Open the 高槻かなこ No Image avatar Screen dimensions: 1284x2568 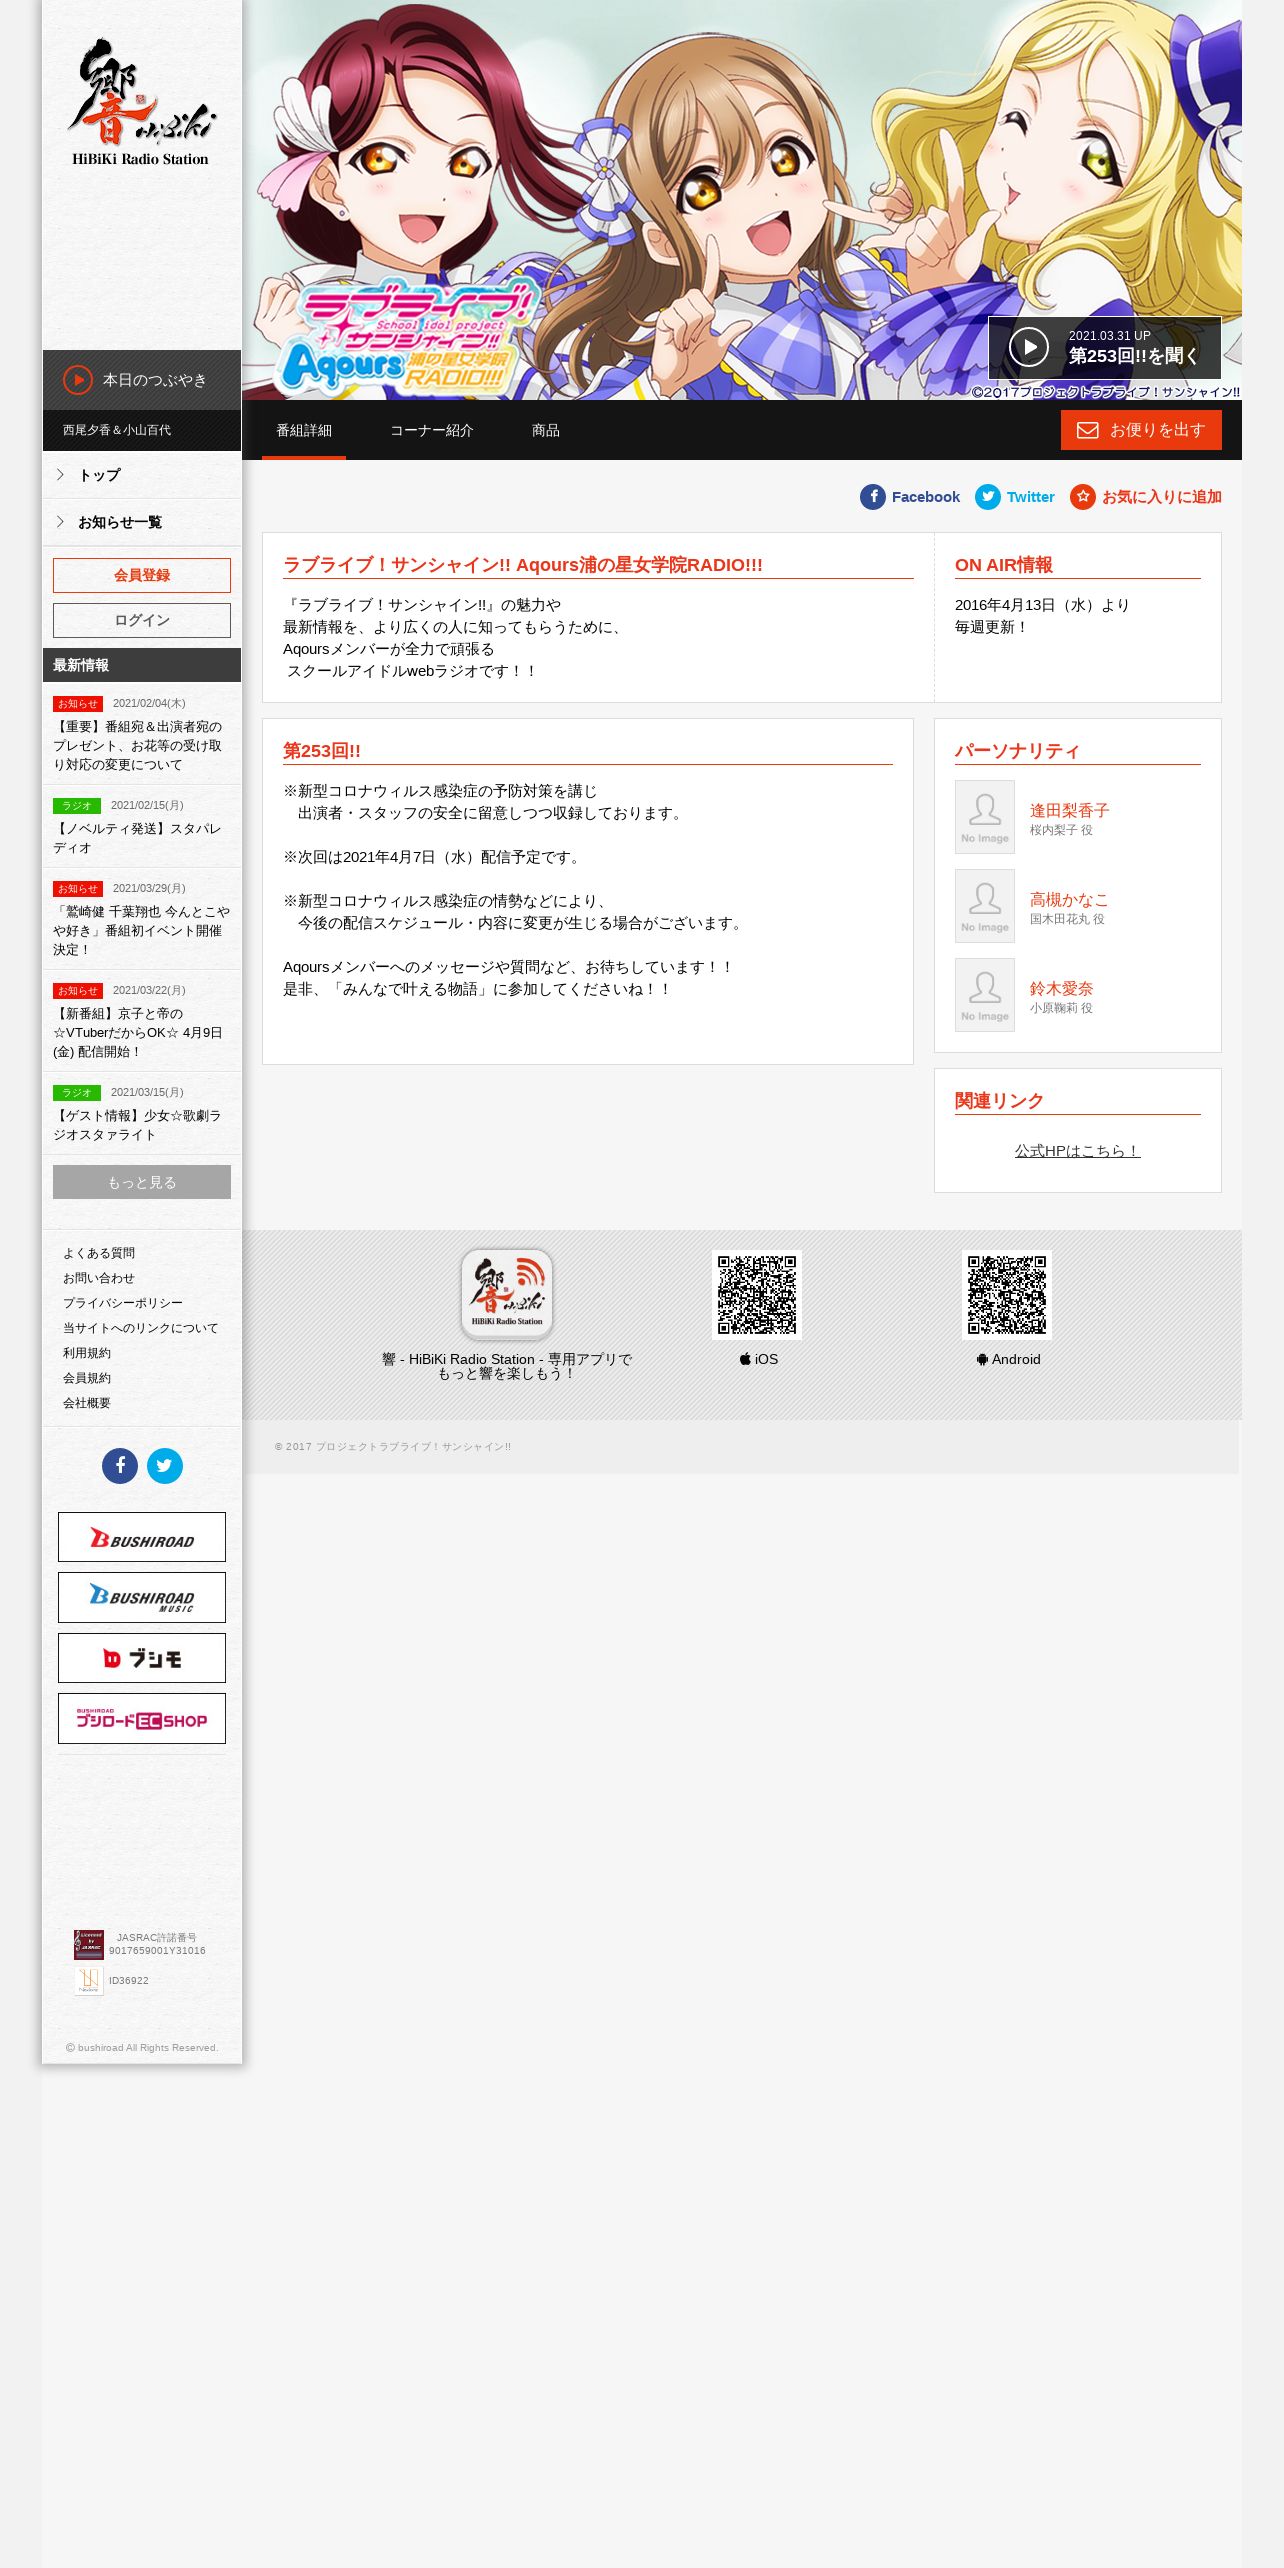985,906
